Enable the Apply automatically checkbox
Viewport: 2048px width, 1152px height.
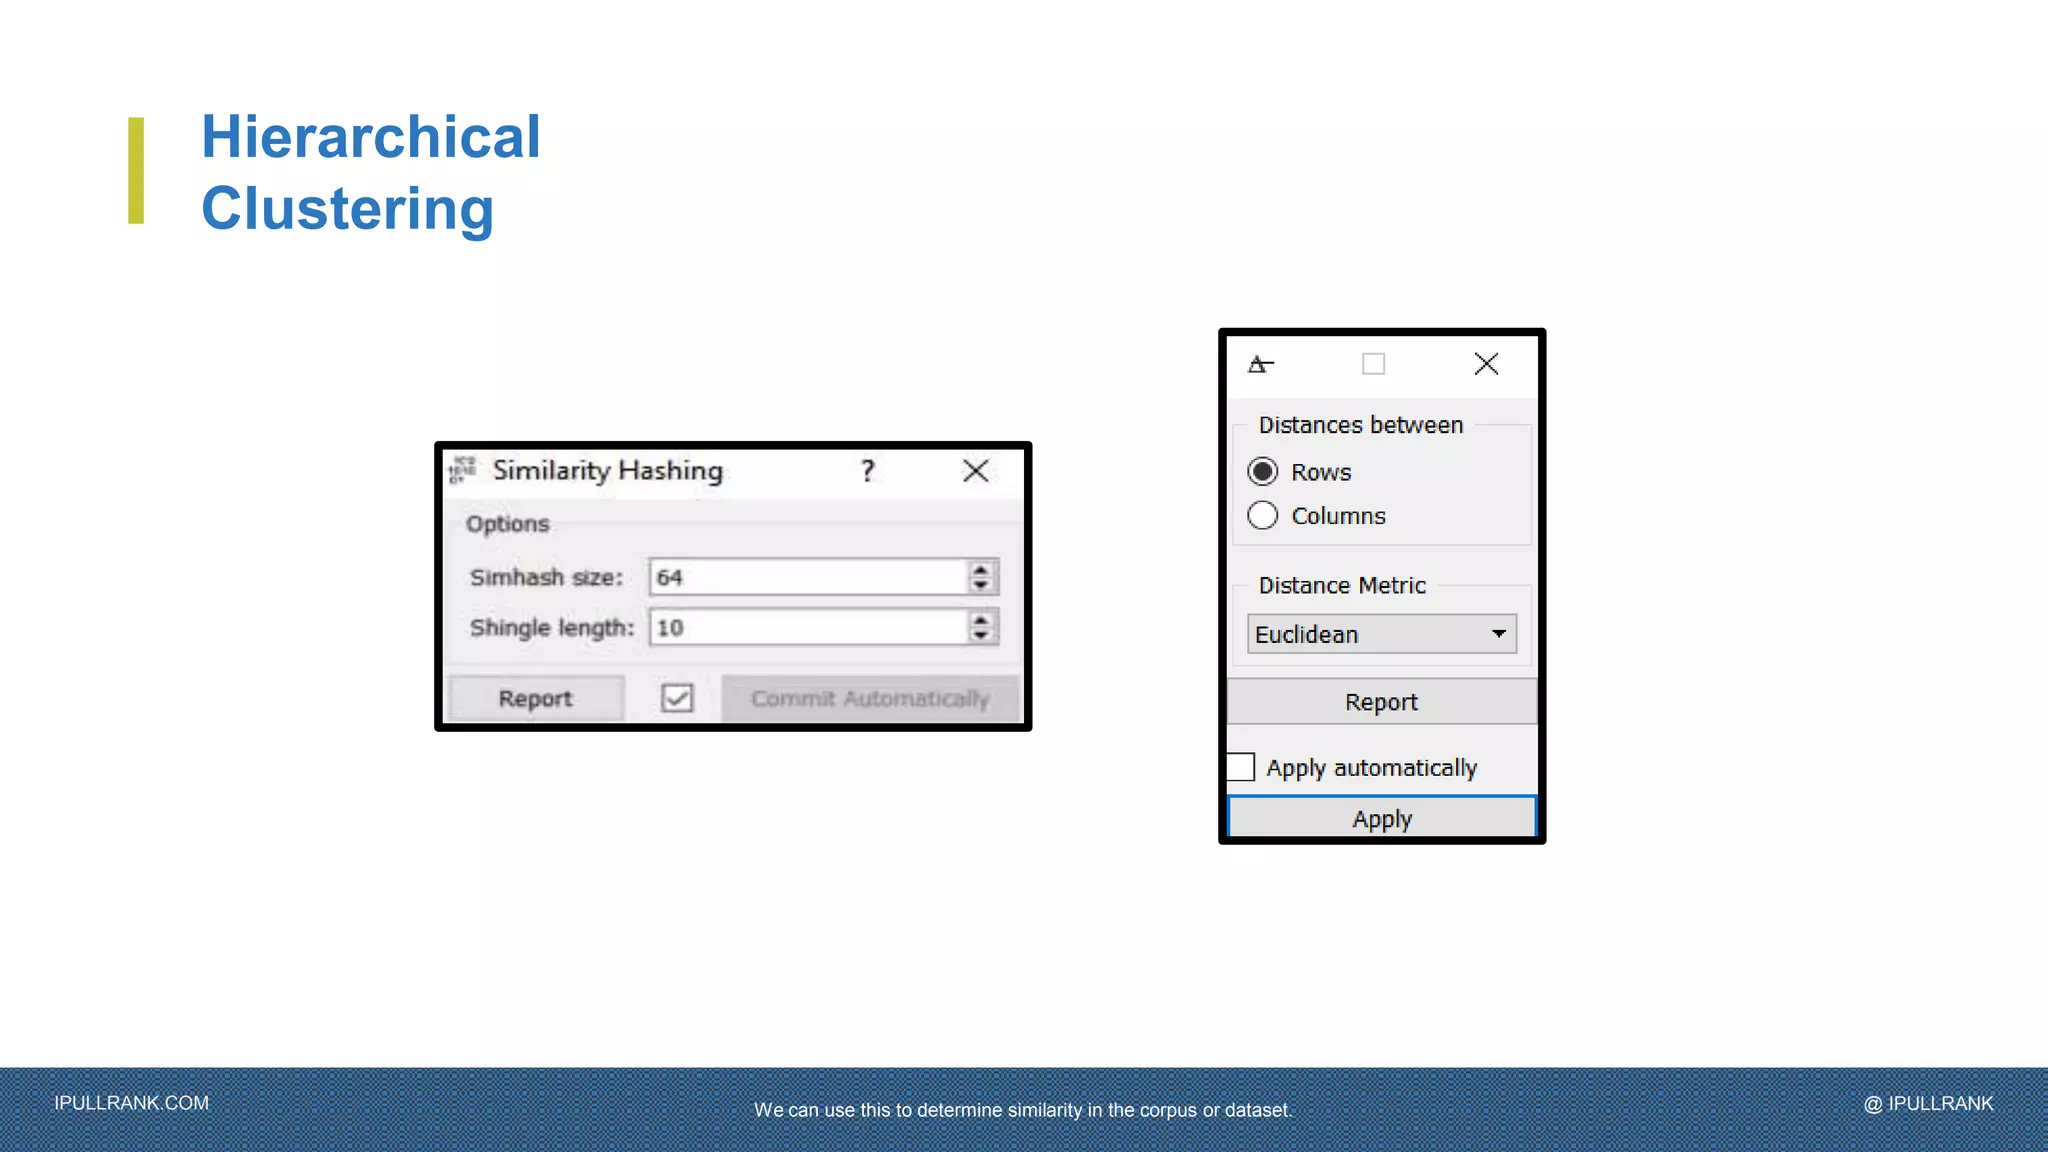[x=1241, y=767]
